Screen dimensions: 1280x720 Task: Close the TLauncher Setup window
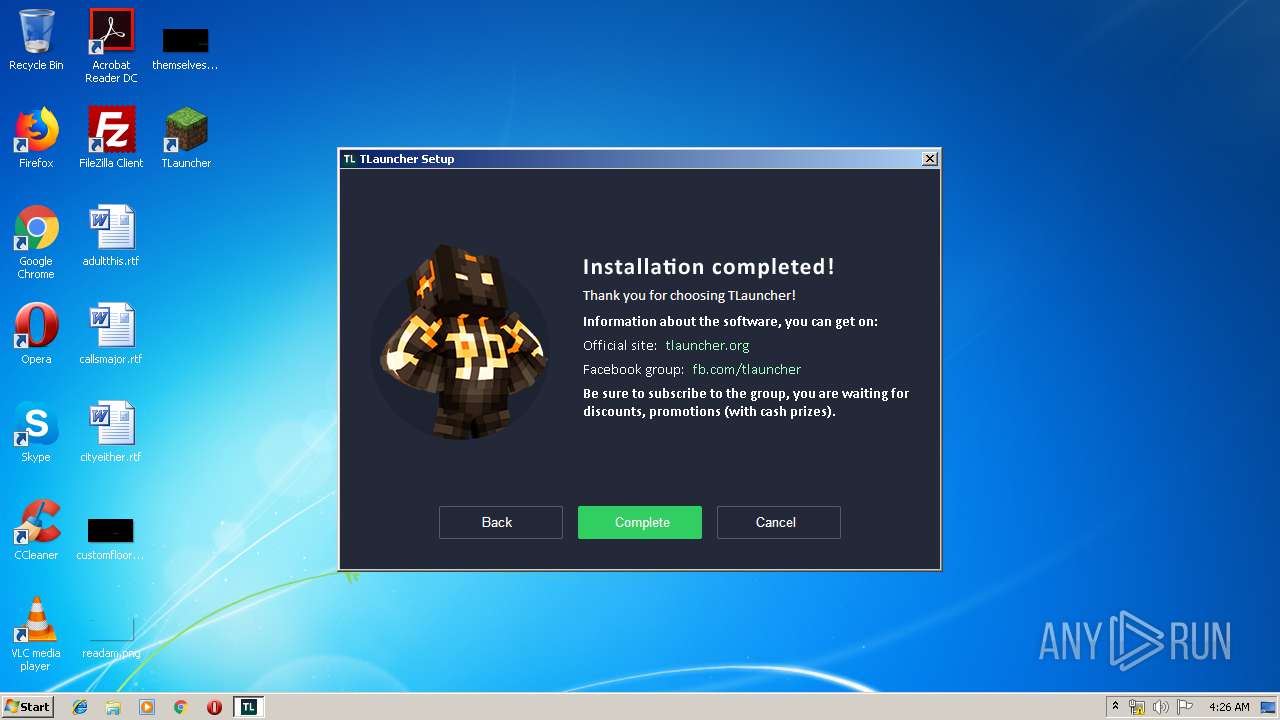930,159
